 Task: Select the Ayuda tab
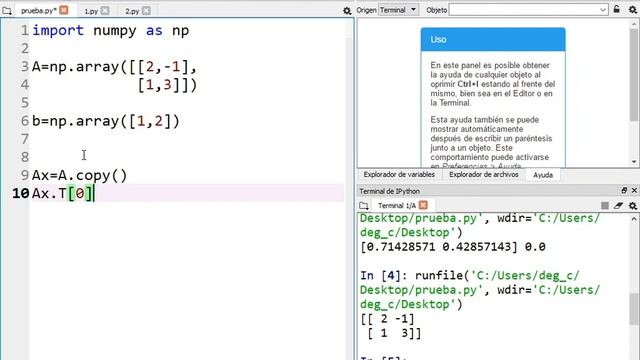[543, 175]
